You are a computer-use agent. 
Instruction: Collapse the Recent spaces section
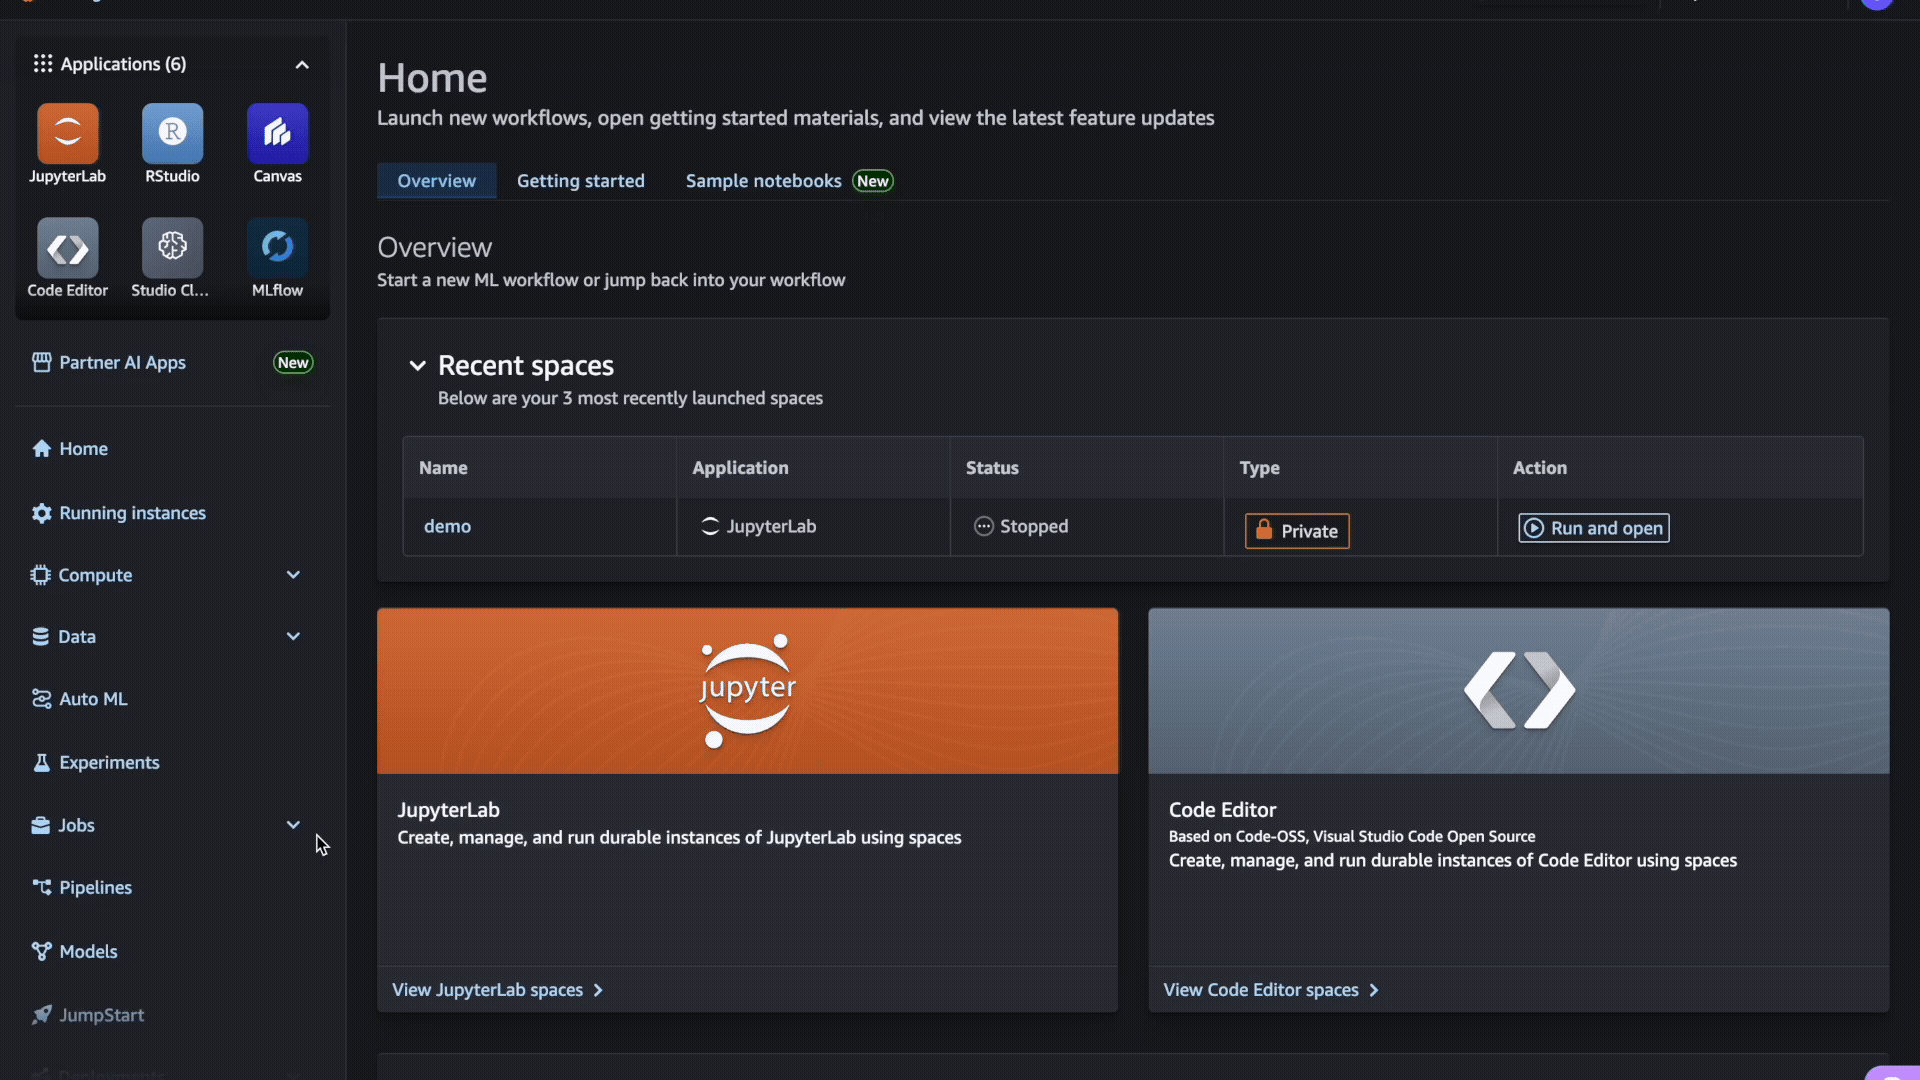[x=417, y=366]
